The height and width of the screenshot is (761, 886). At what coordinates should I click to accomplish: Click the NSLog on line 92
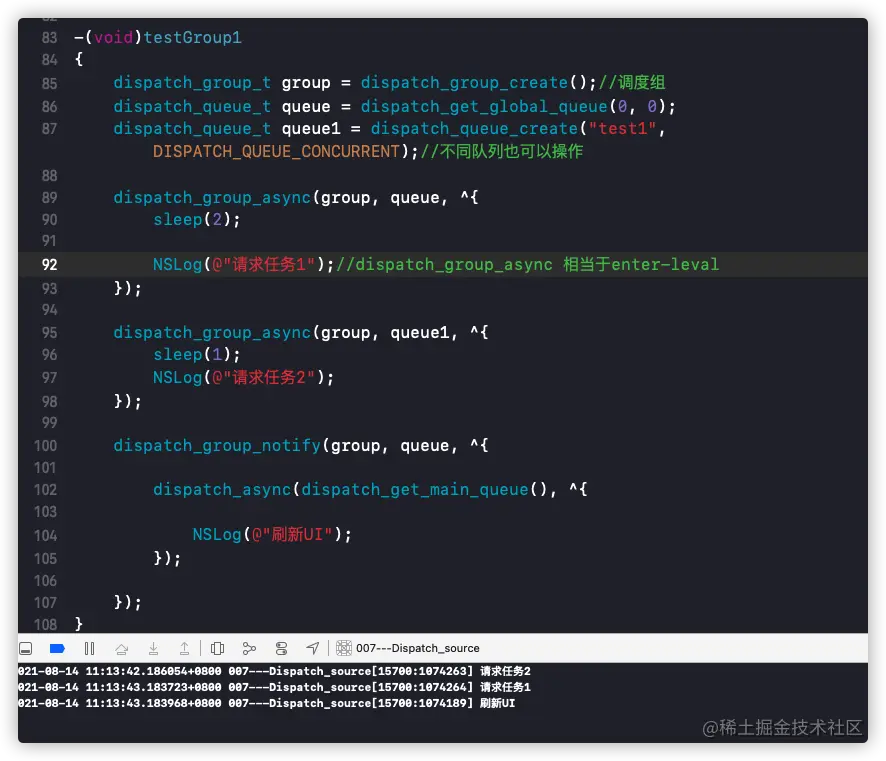pos(177,264)
